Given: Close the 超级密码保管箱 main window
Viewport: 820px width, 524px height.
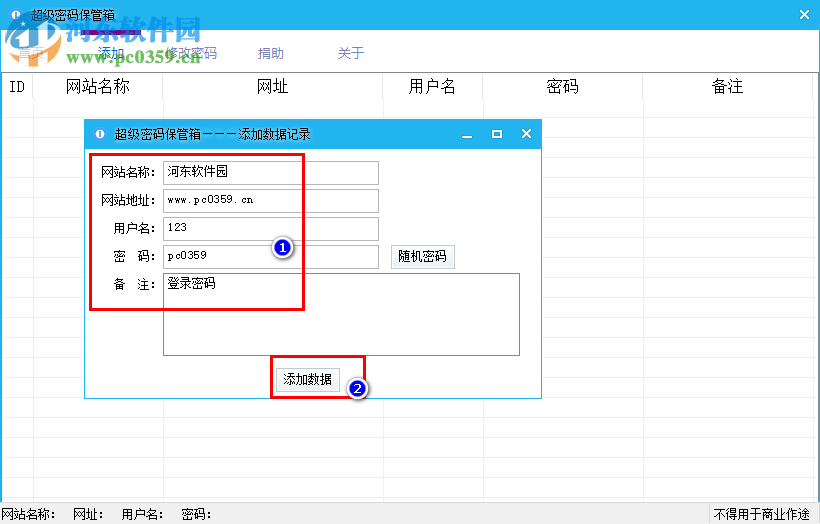Looking at the screenshot, I should pos(804,15).
